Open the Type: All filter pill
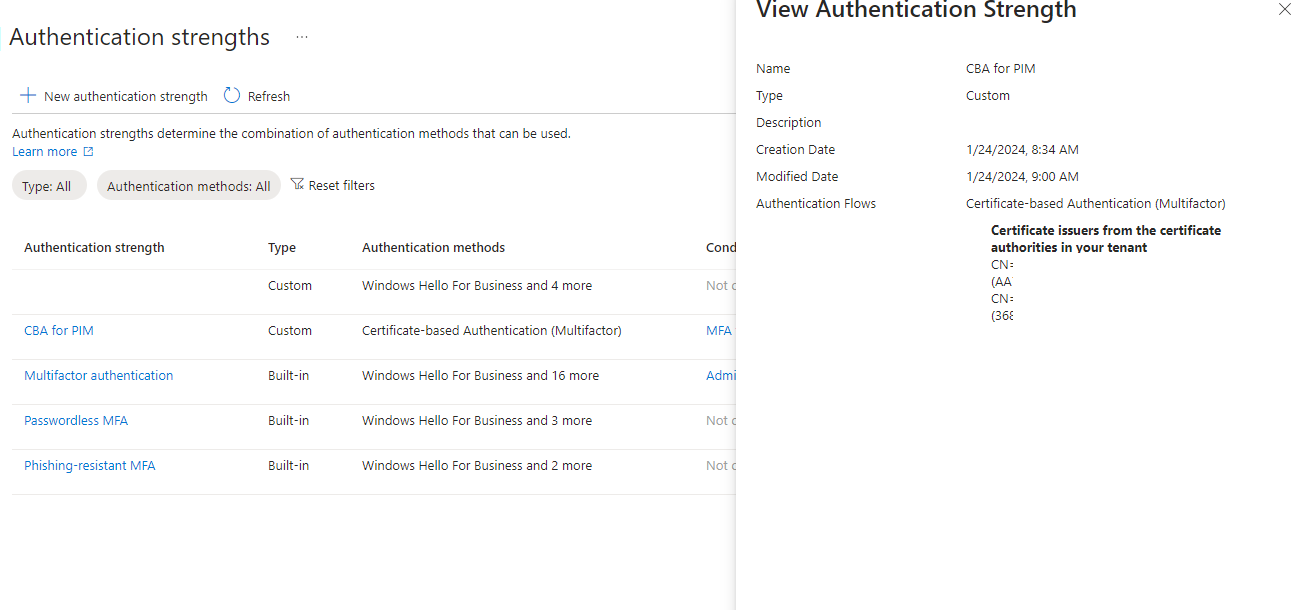1310x611 pixels. coord(49,186)
